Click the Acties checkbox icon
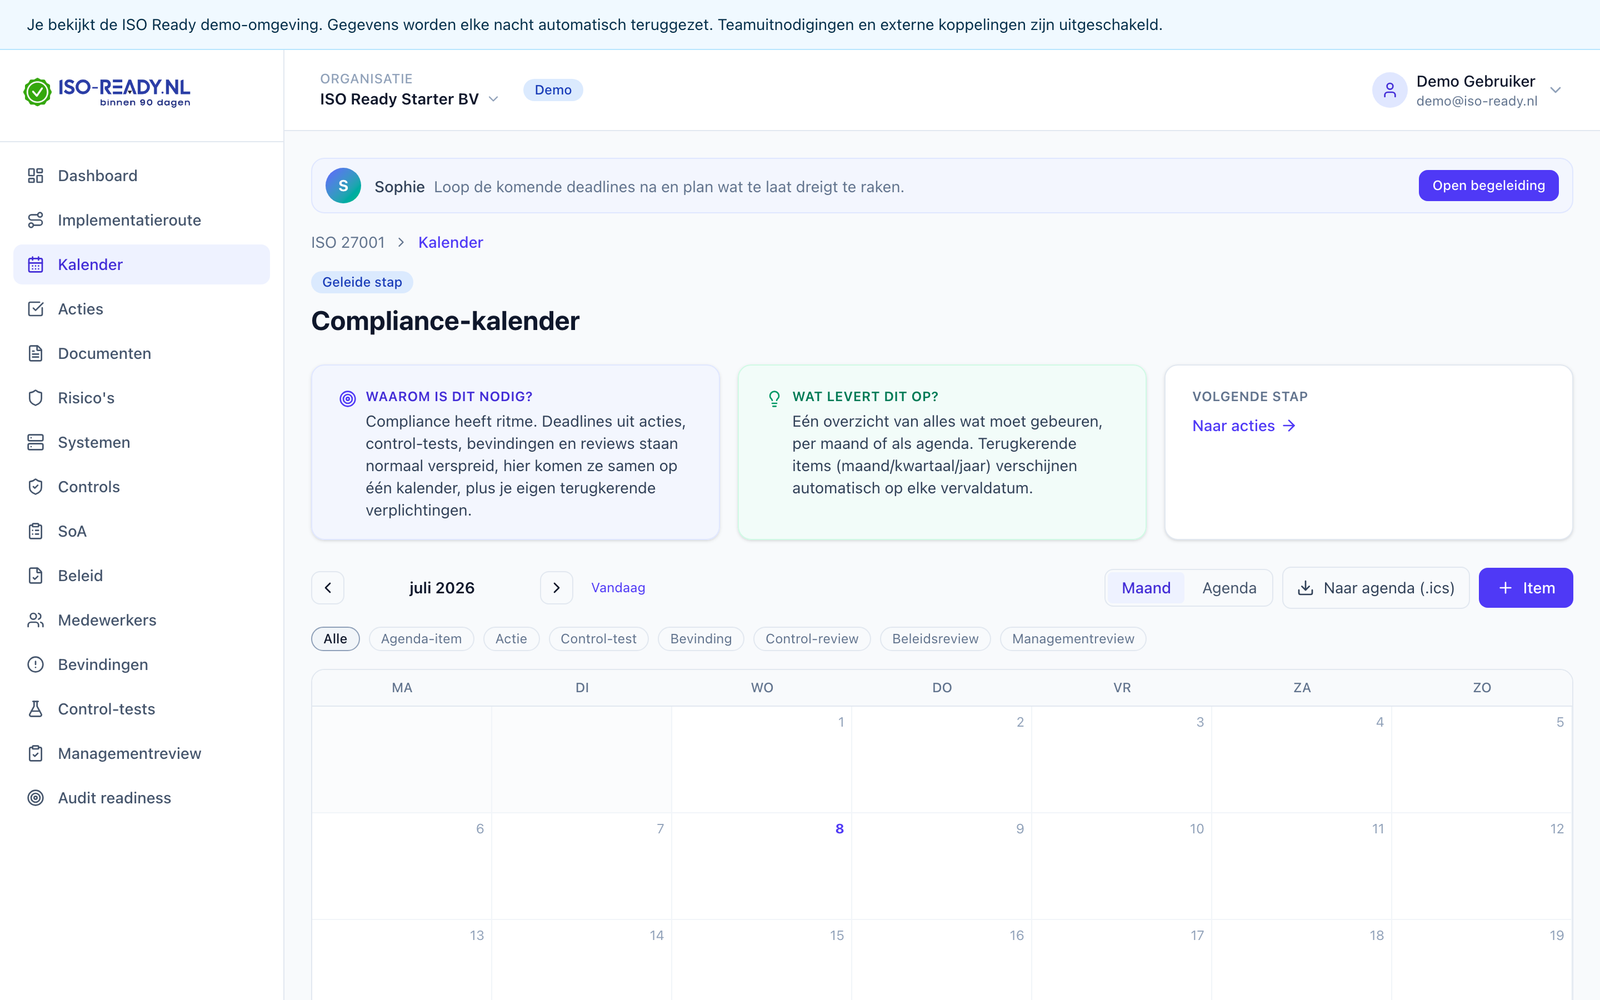 [36, 309]
